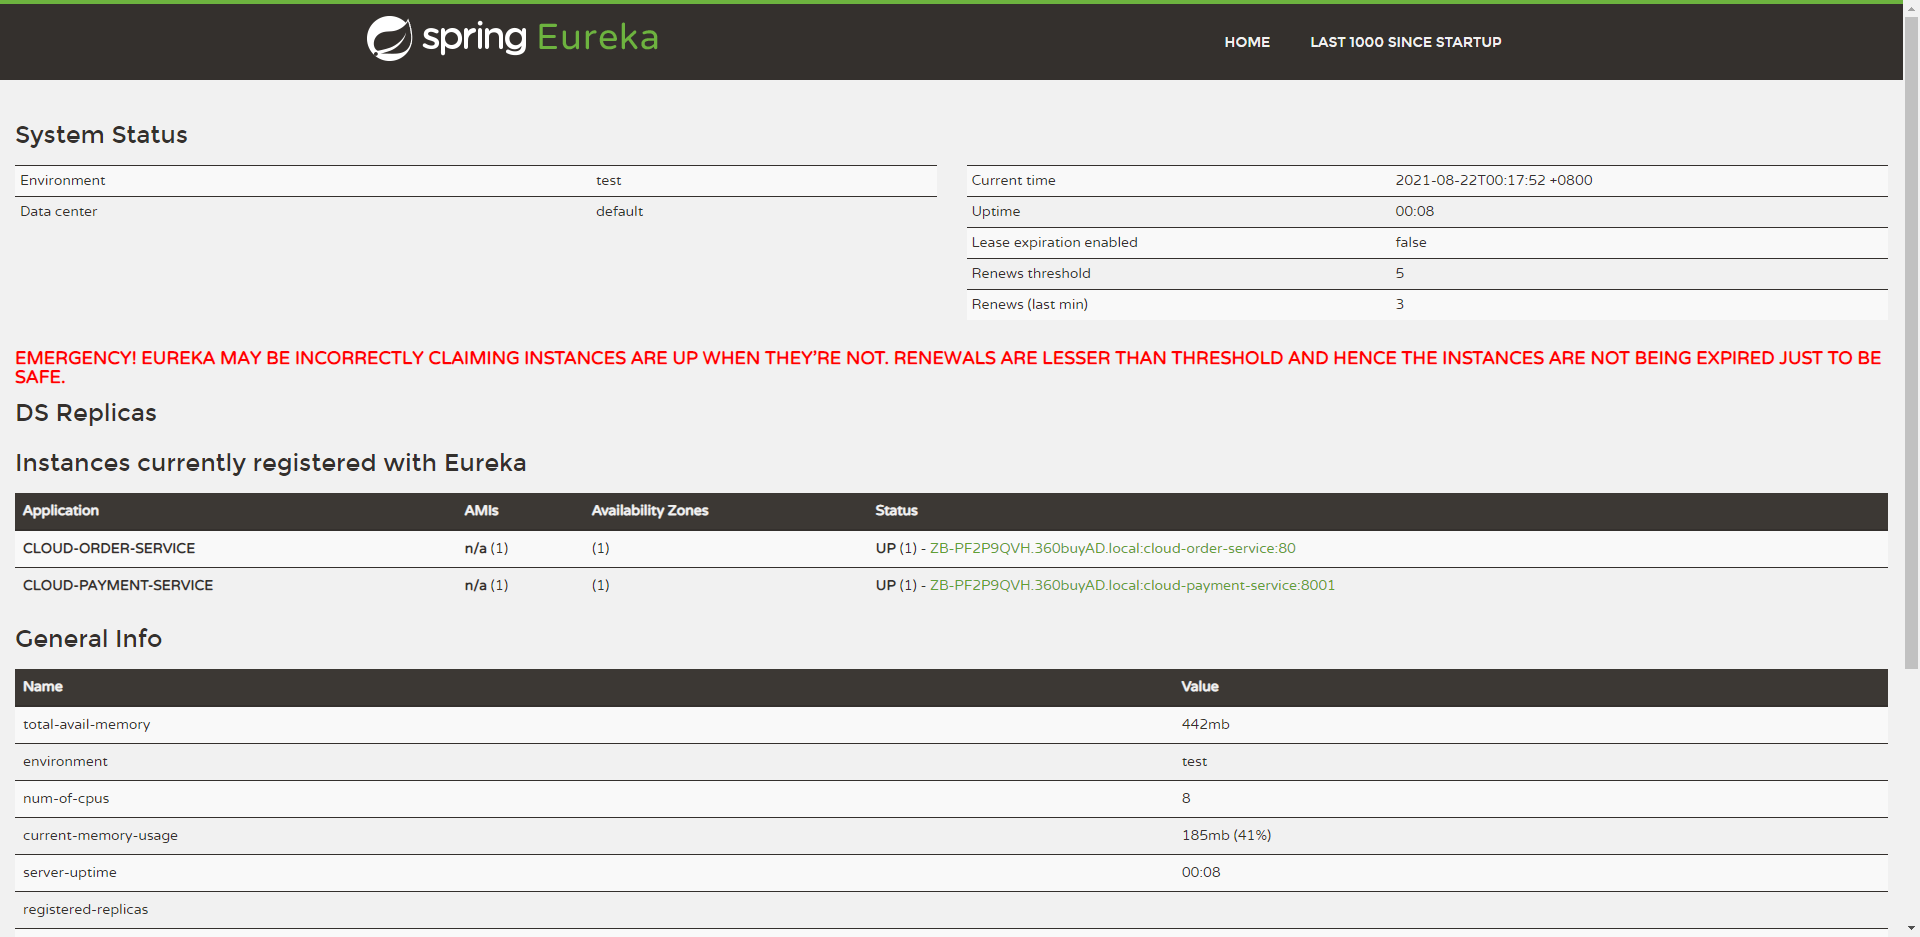Image resolution: width=1920 pixels, height=937 pixels.
Task: Click the 'Data center' label
Action: (x=59, y=211)
